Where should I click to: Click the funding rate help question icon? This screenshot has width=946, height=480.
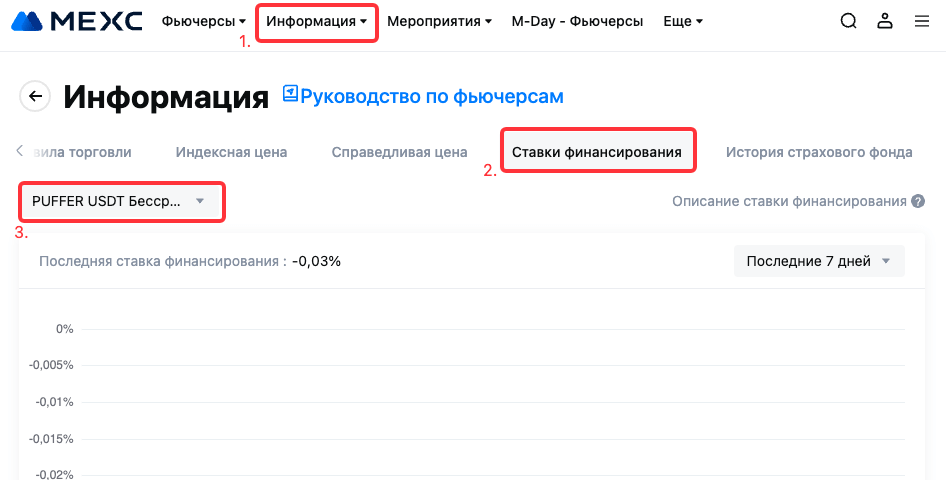[917, 201]
